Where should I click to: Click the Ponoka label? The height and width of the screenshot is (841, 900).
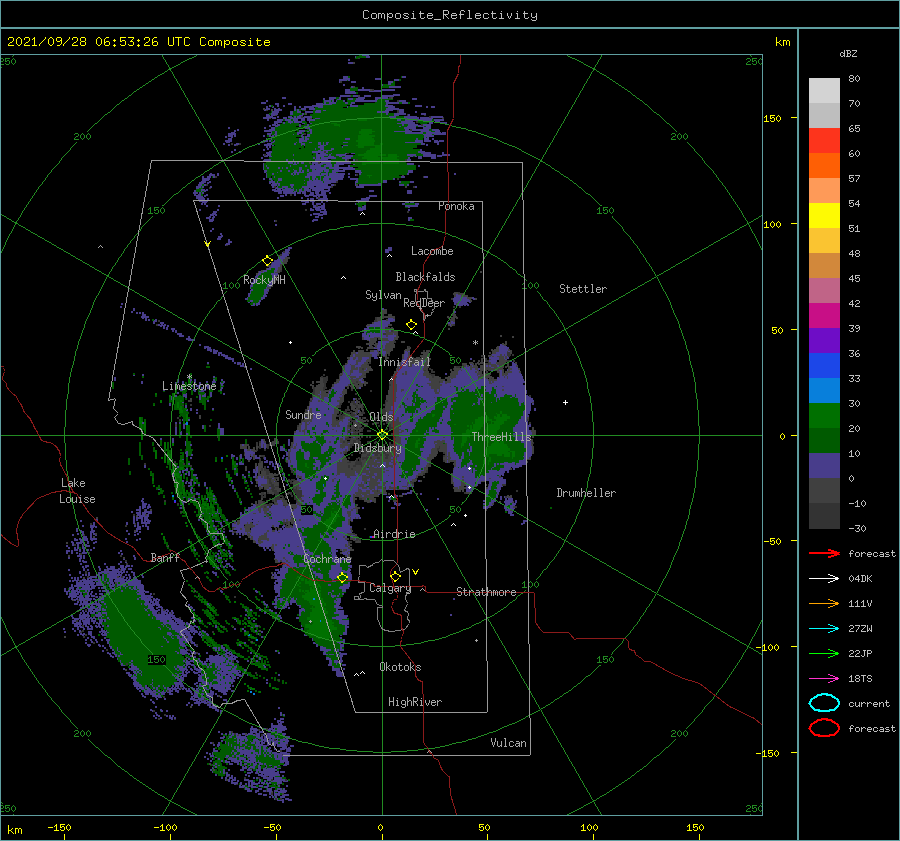coord(456,206)
